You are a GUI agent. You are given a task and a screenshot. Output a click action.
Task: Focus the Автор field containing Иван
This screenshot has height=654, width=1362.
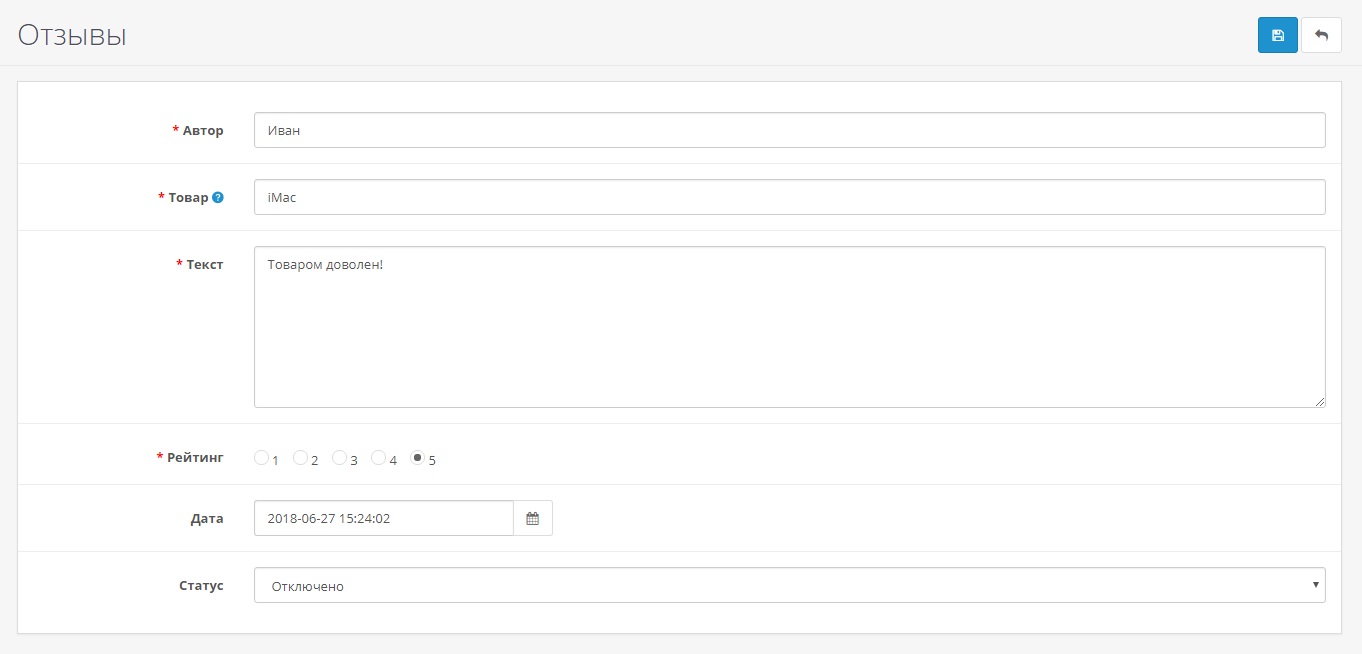point(789,130)
